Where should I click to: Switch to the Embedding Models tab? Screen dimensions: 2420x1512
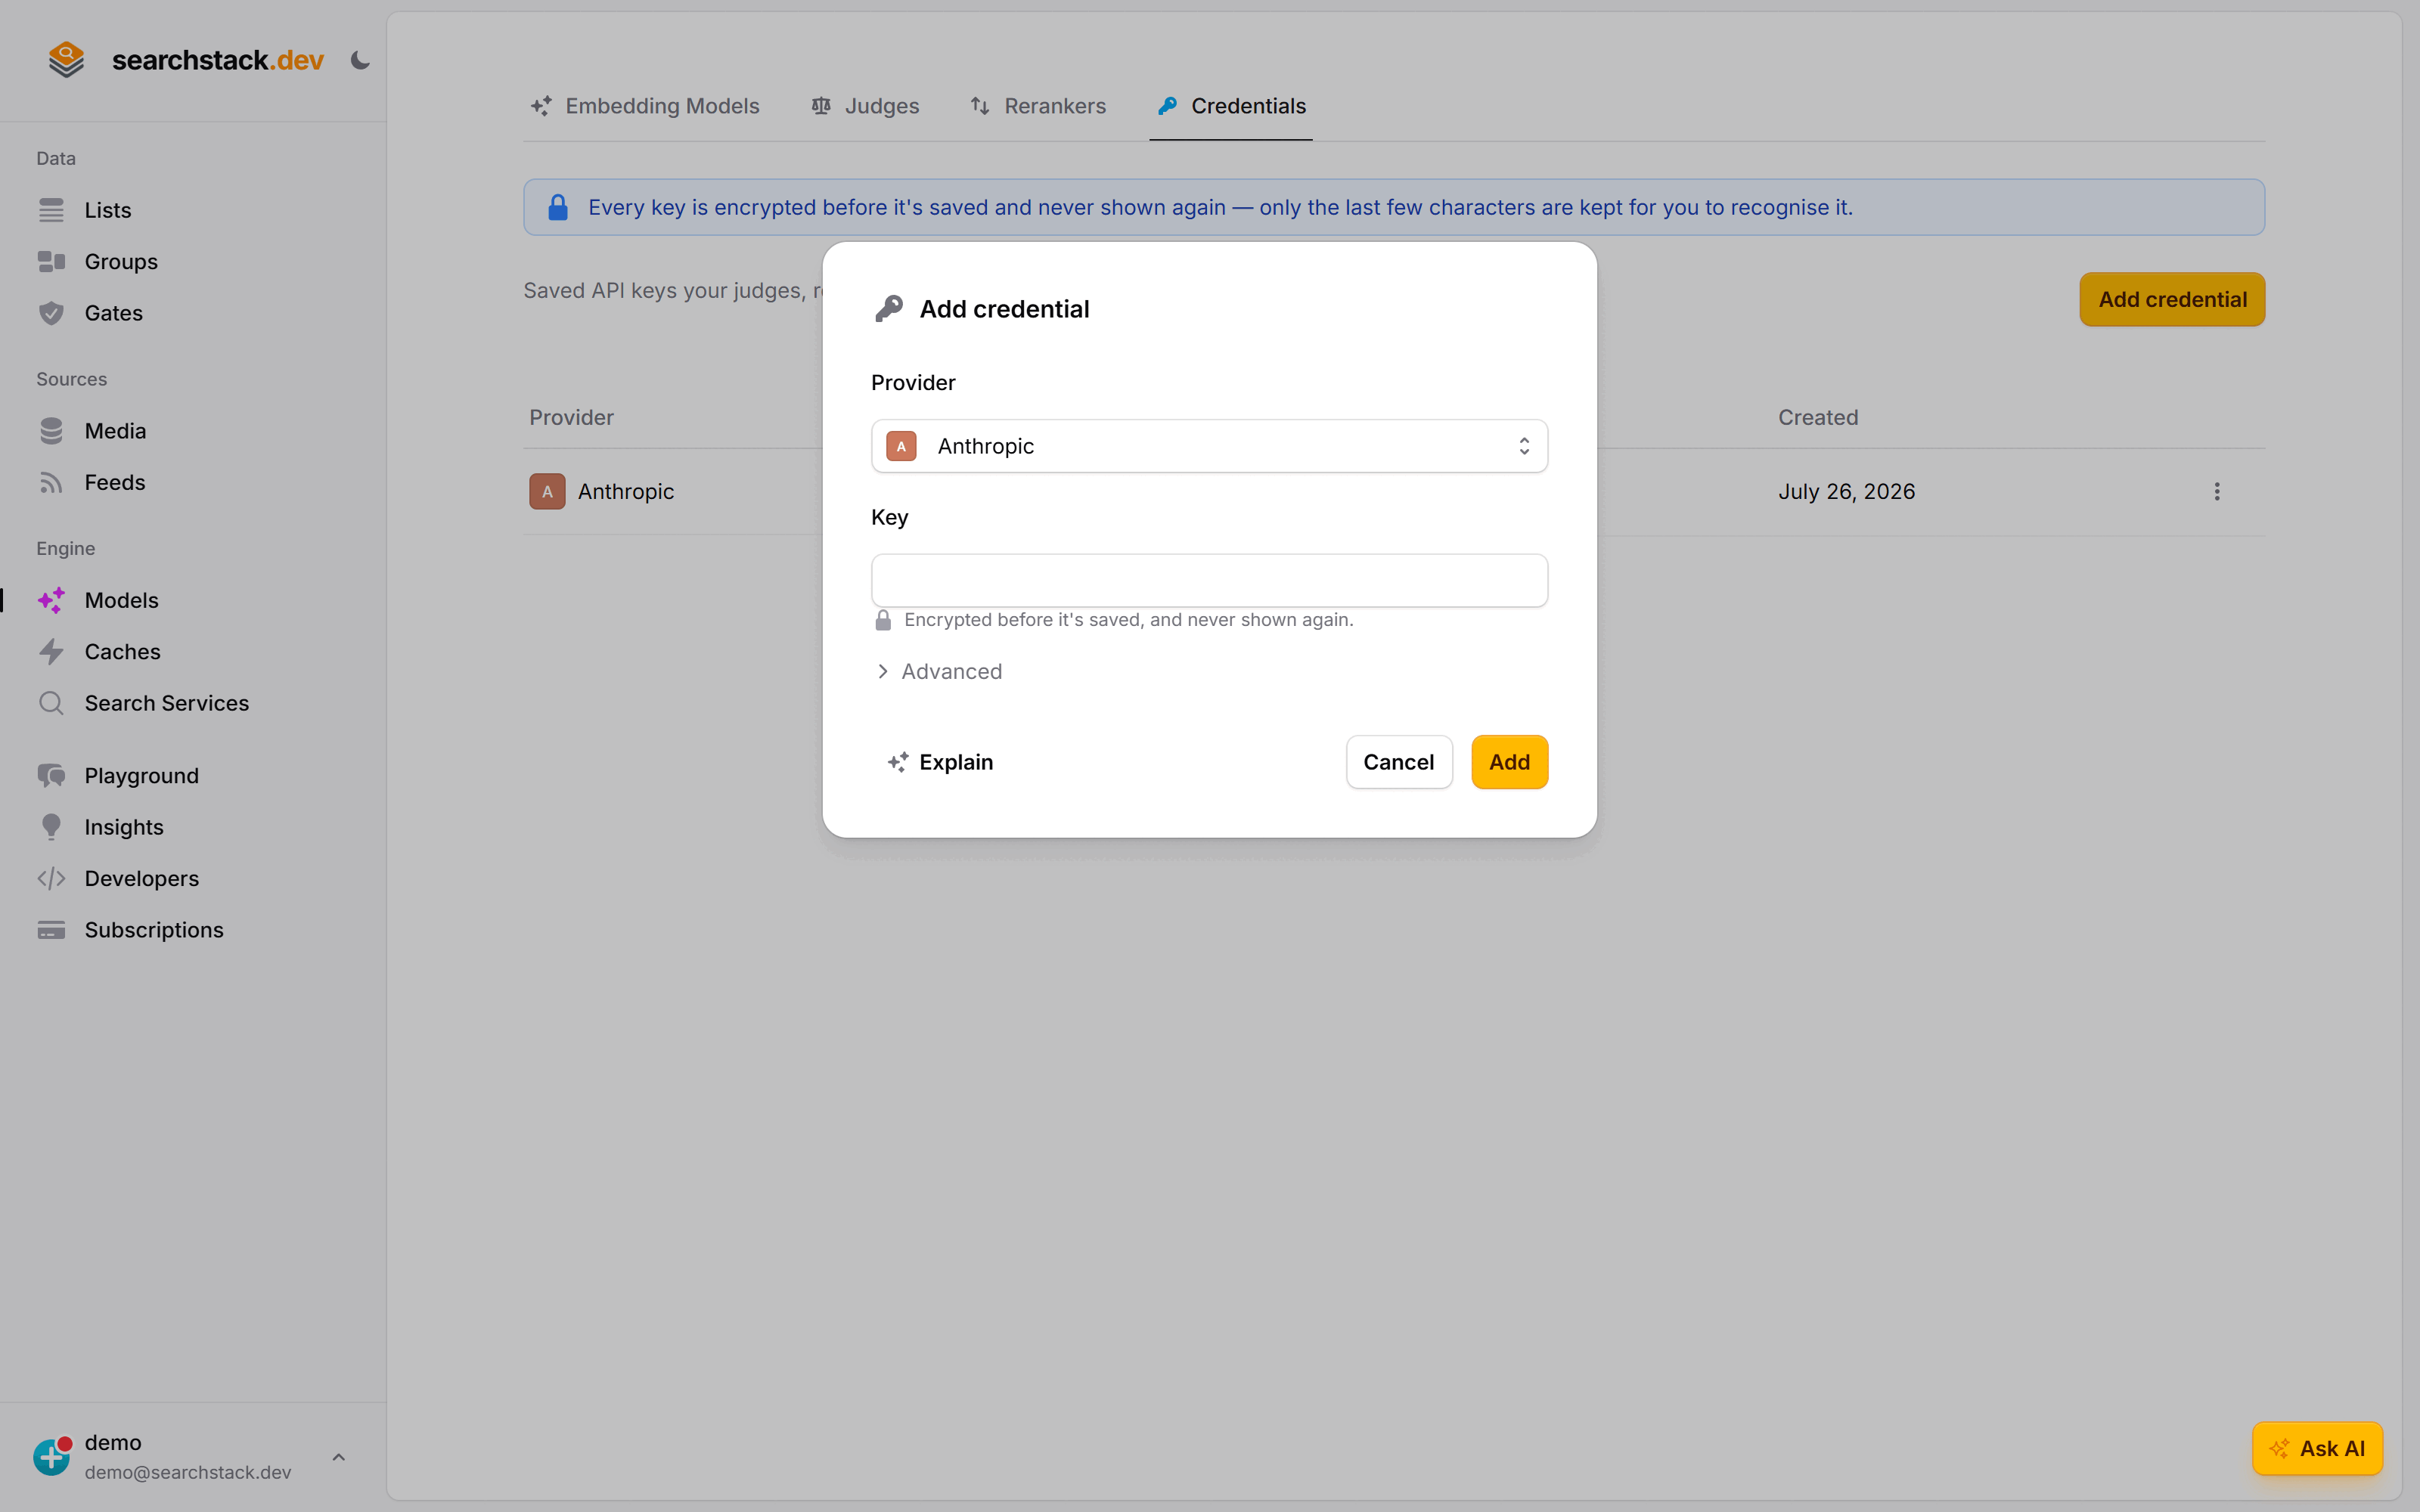click(645, 106)
